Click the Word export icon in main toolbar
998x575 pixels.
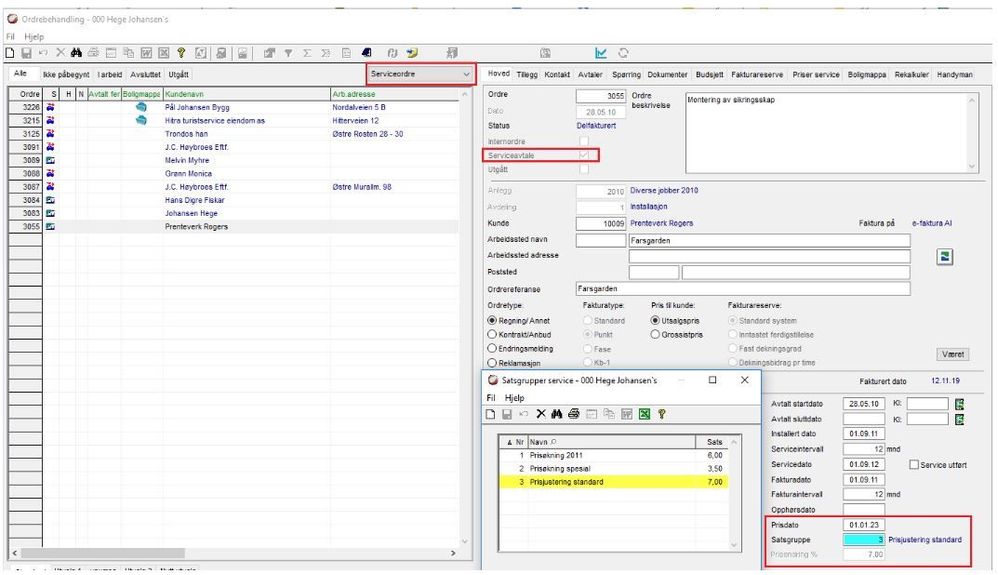(x=146, y=53)
